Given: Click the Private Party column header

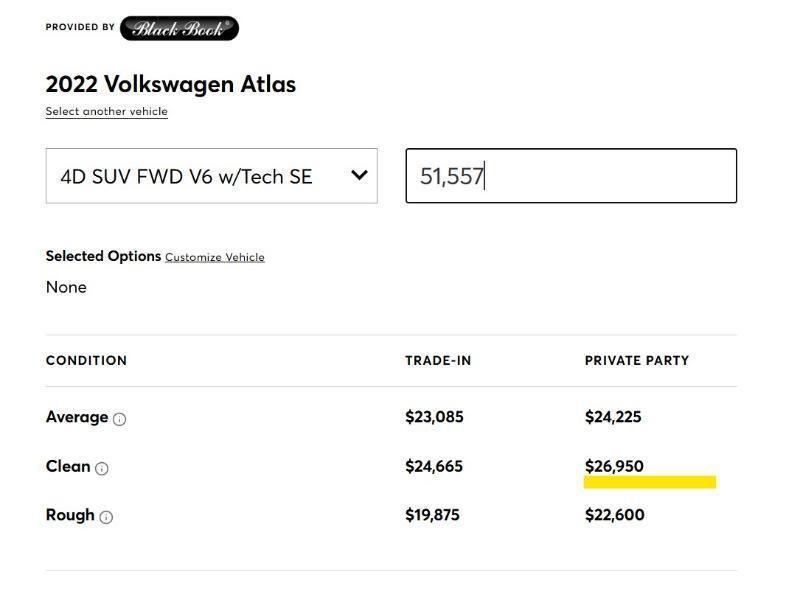Looking at the screenshot, I should click(x=637, y=361).
